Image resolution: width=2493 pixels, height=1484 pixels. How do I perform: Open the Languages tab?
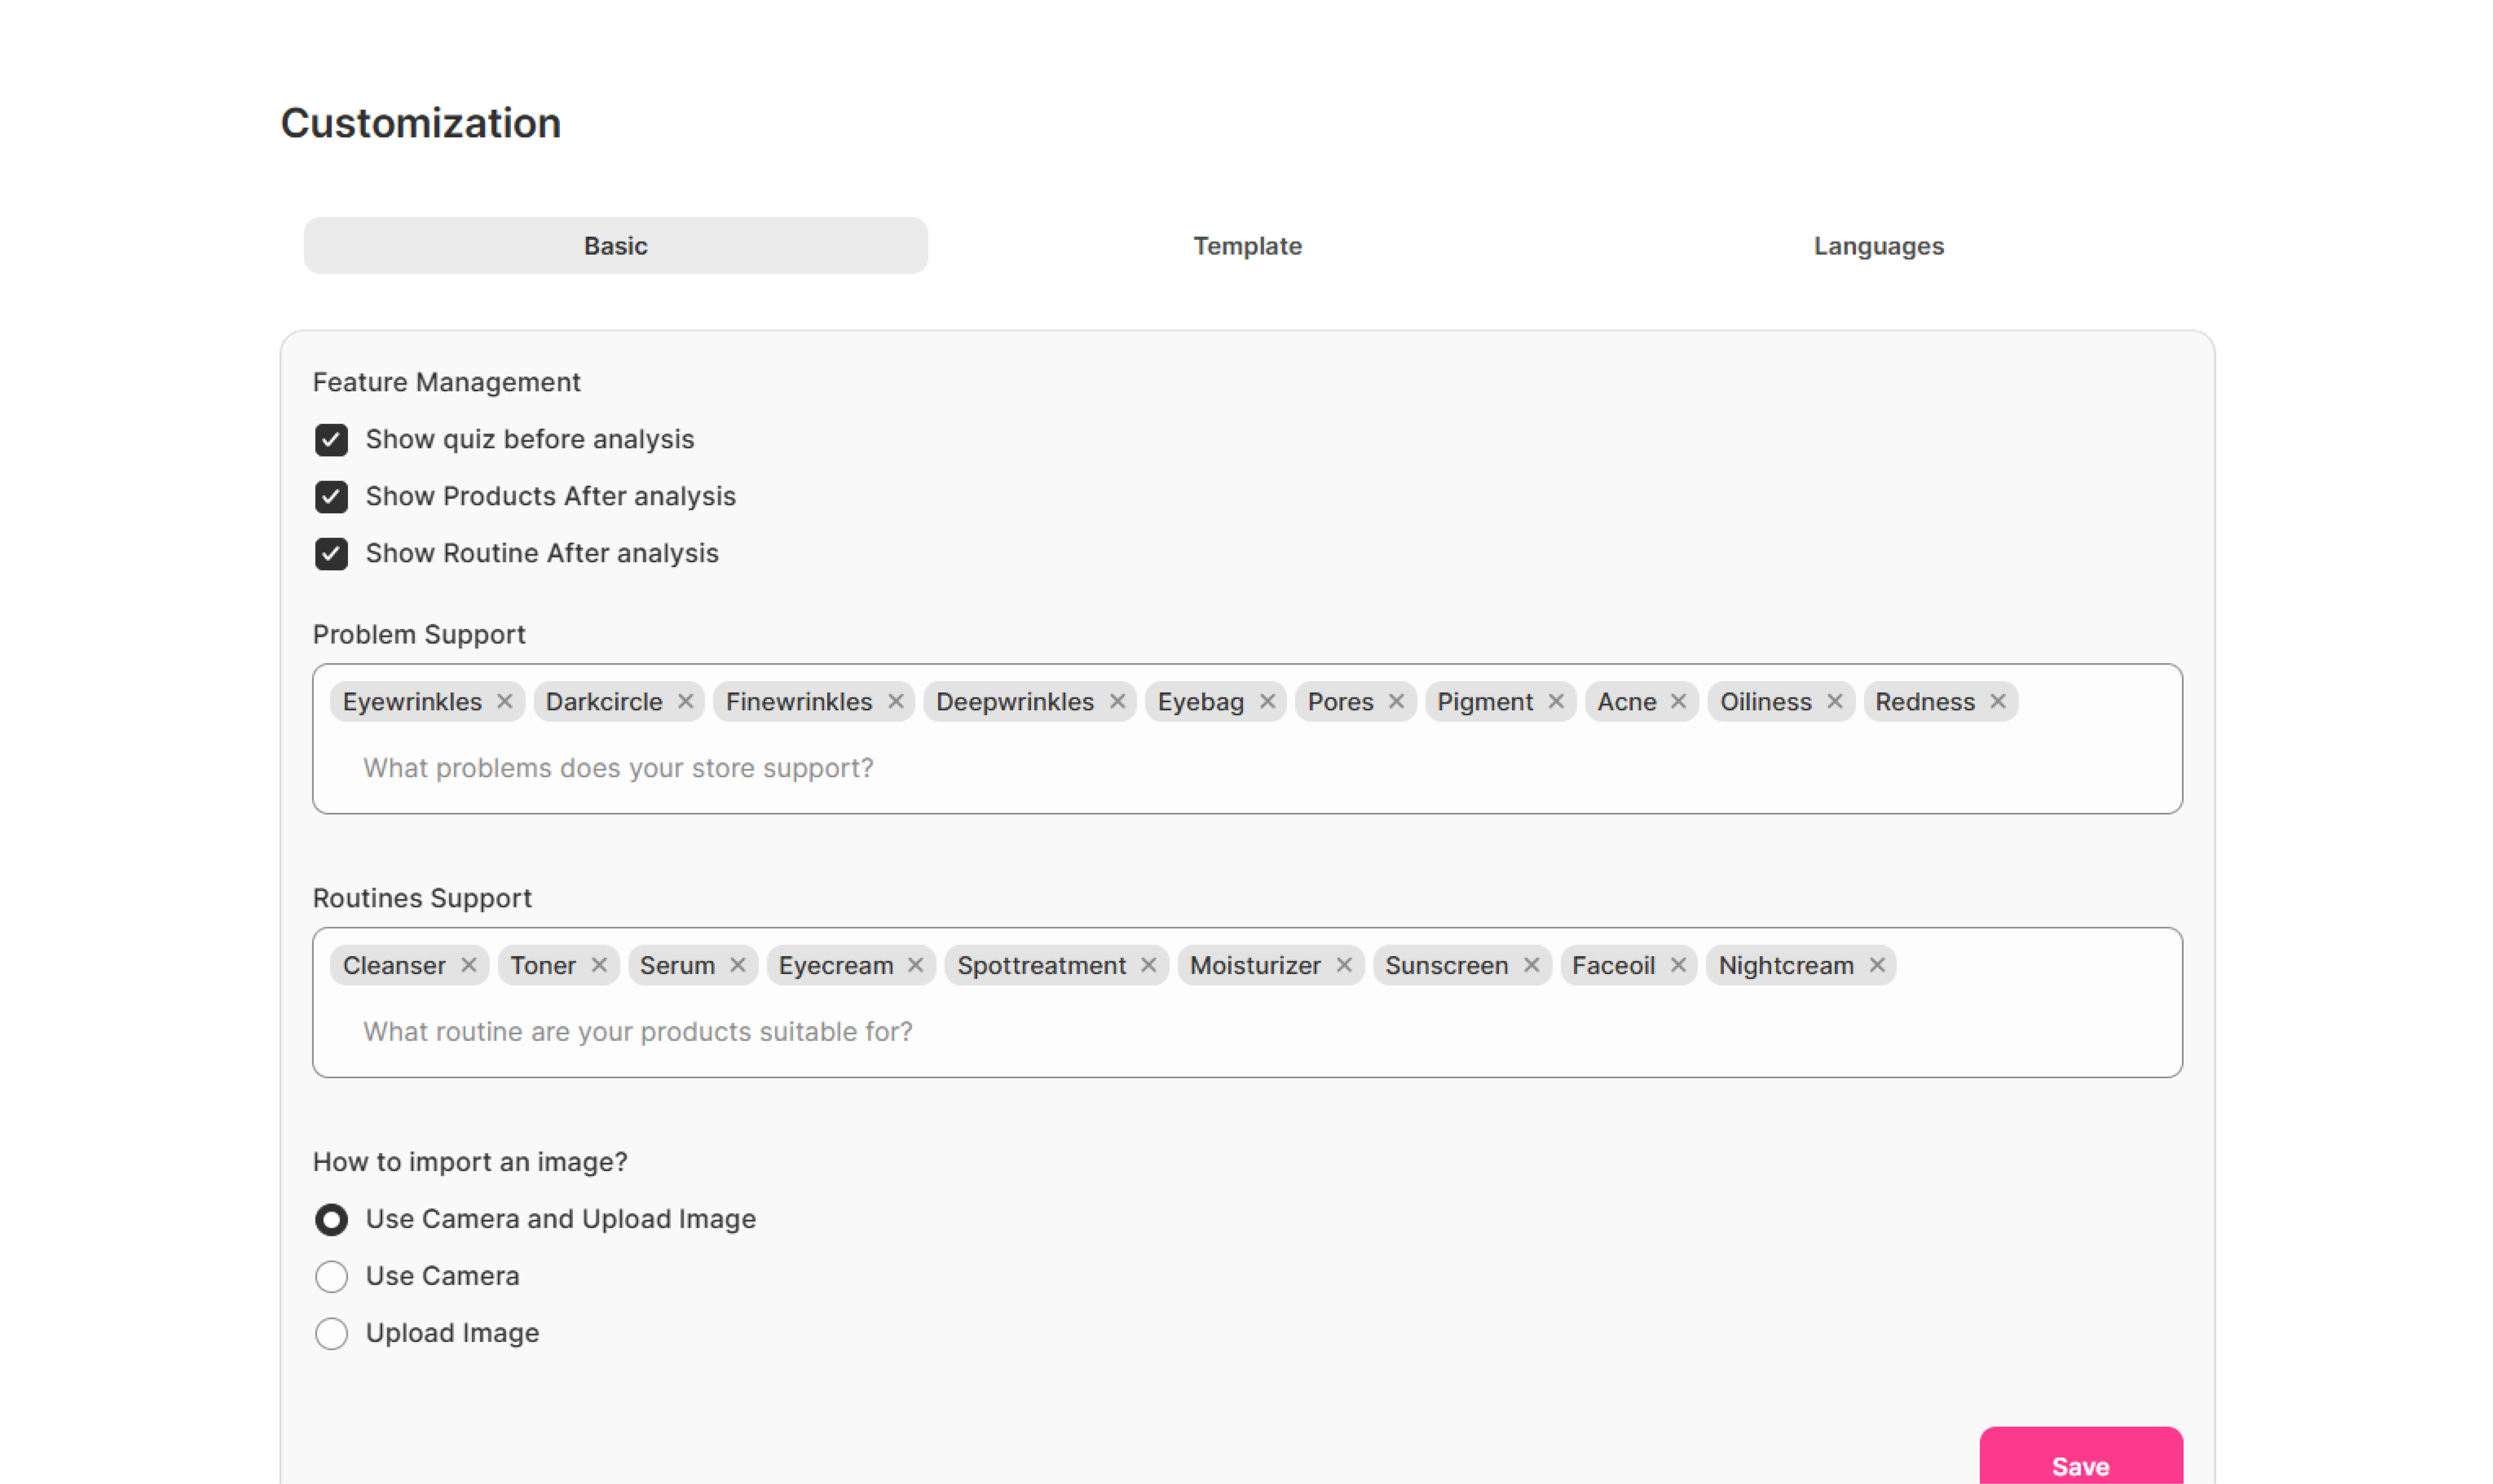tap(1878, 246)
